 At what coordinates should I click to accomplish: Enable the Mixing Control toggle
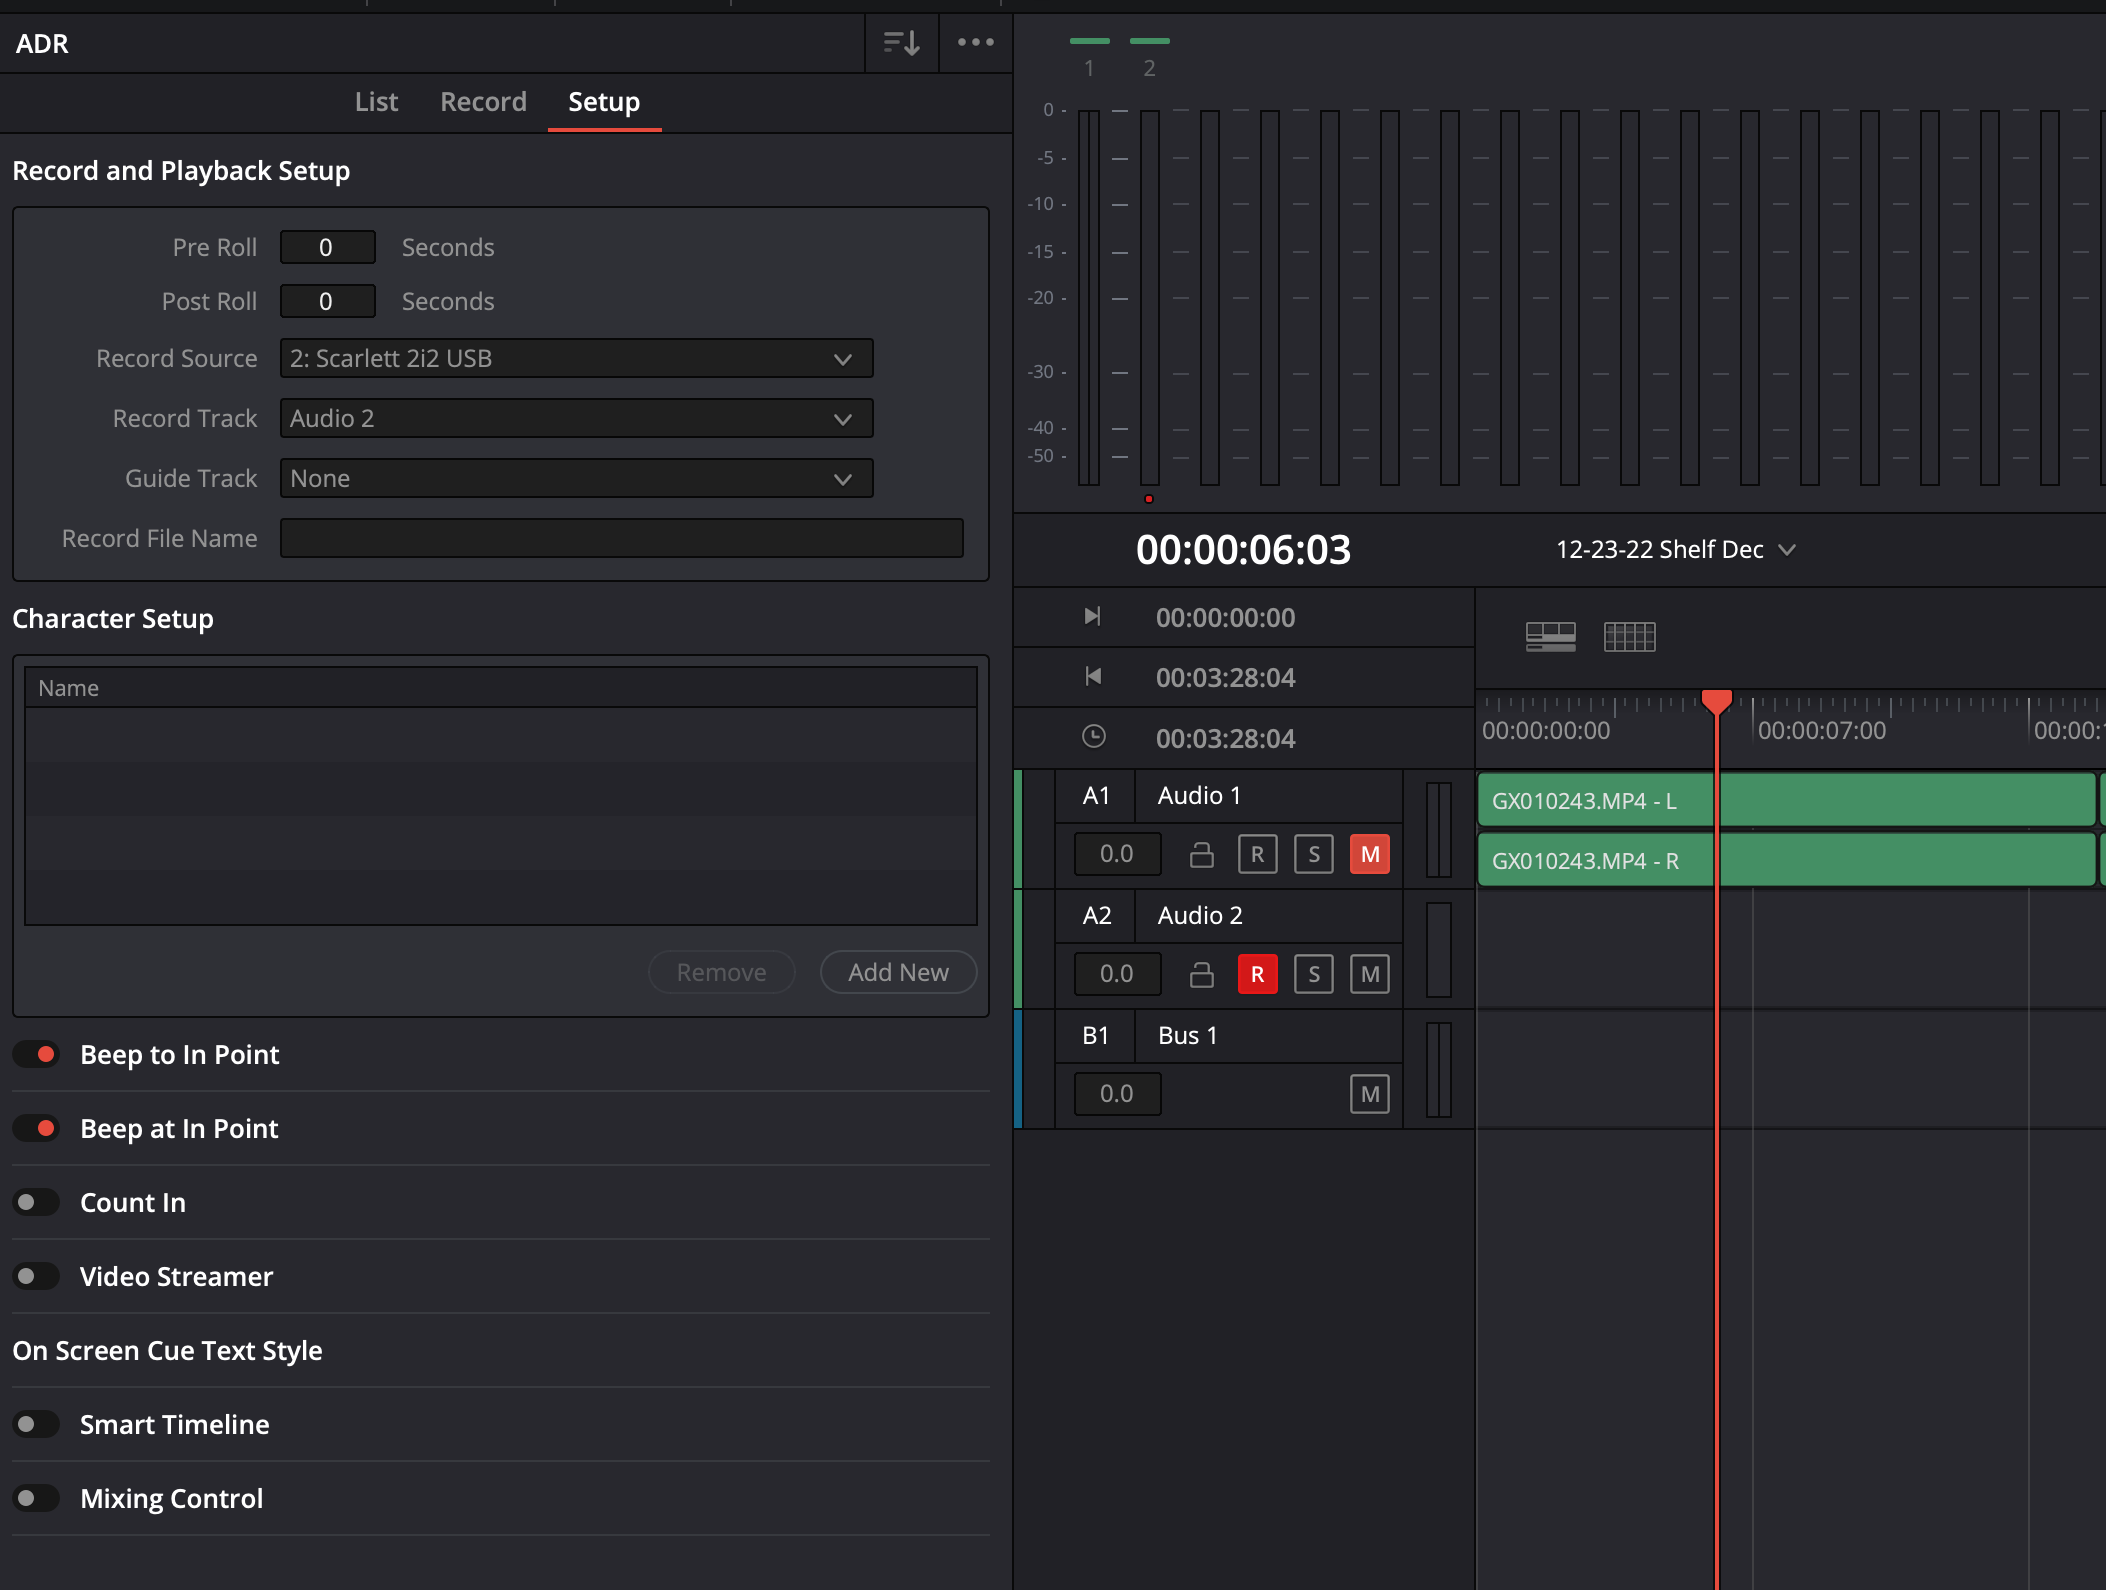tap(37, 1498)
